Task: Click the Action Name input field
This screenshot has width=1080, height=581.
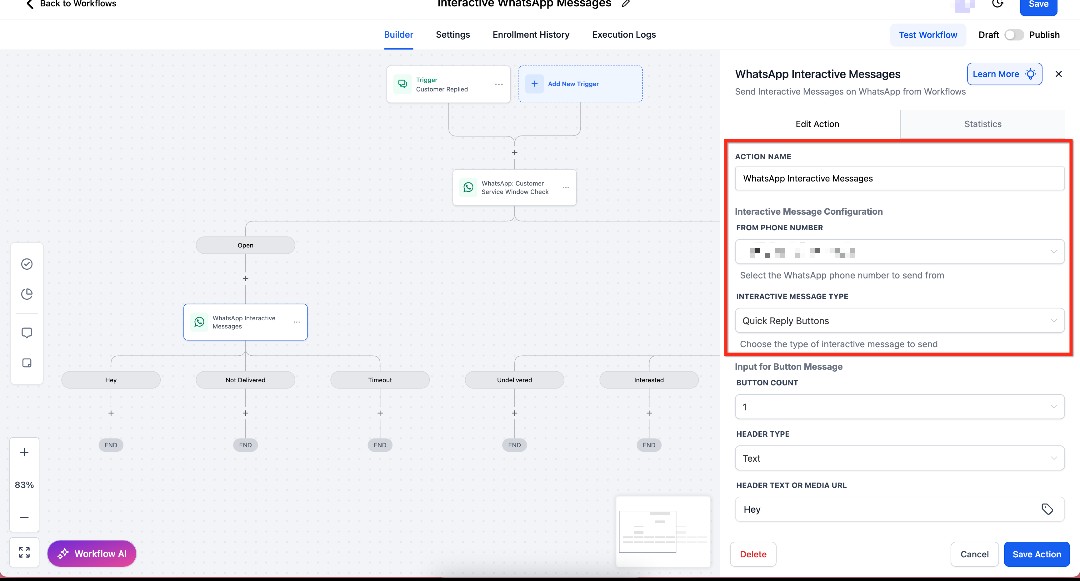Action: click(x=900, y=178)
